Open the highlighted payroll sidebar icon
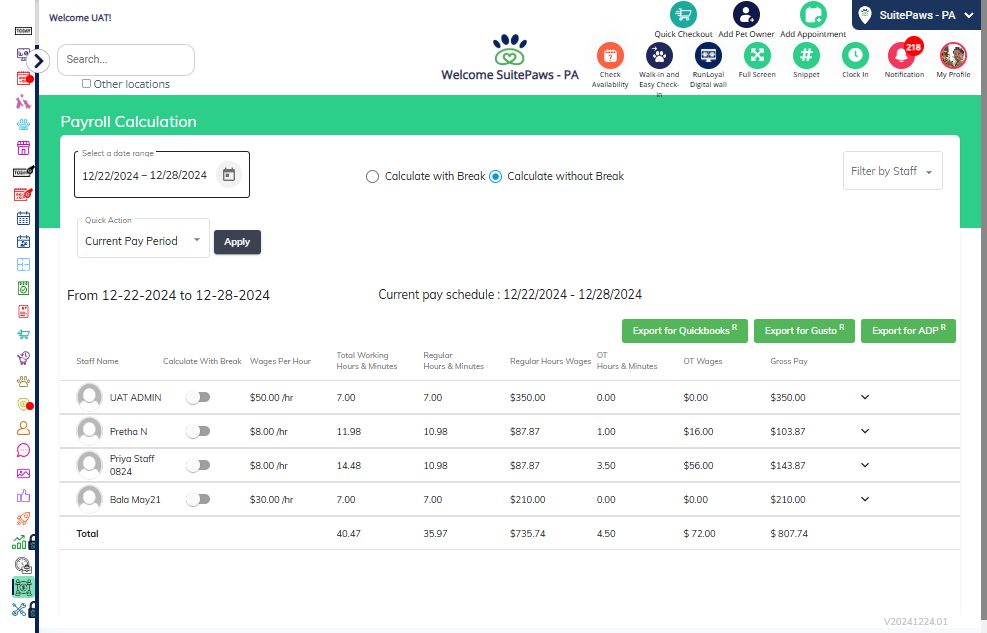 tap(23, 587)
